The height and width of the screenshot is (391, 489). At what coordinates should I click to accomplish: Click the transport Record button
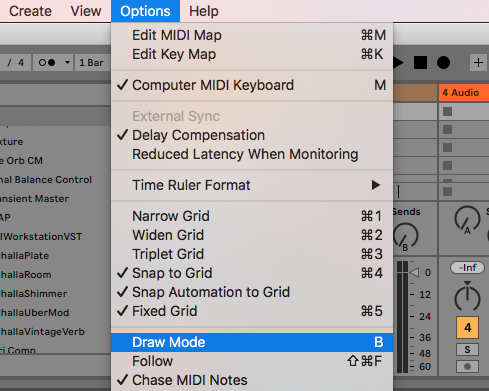pos(443,63)
